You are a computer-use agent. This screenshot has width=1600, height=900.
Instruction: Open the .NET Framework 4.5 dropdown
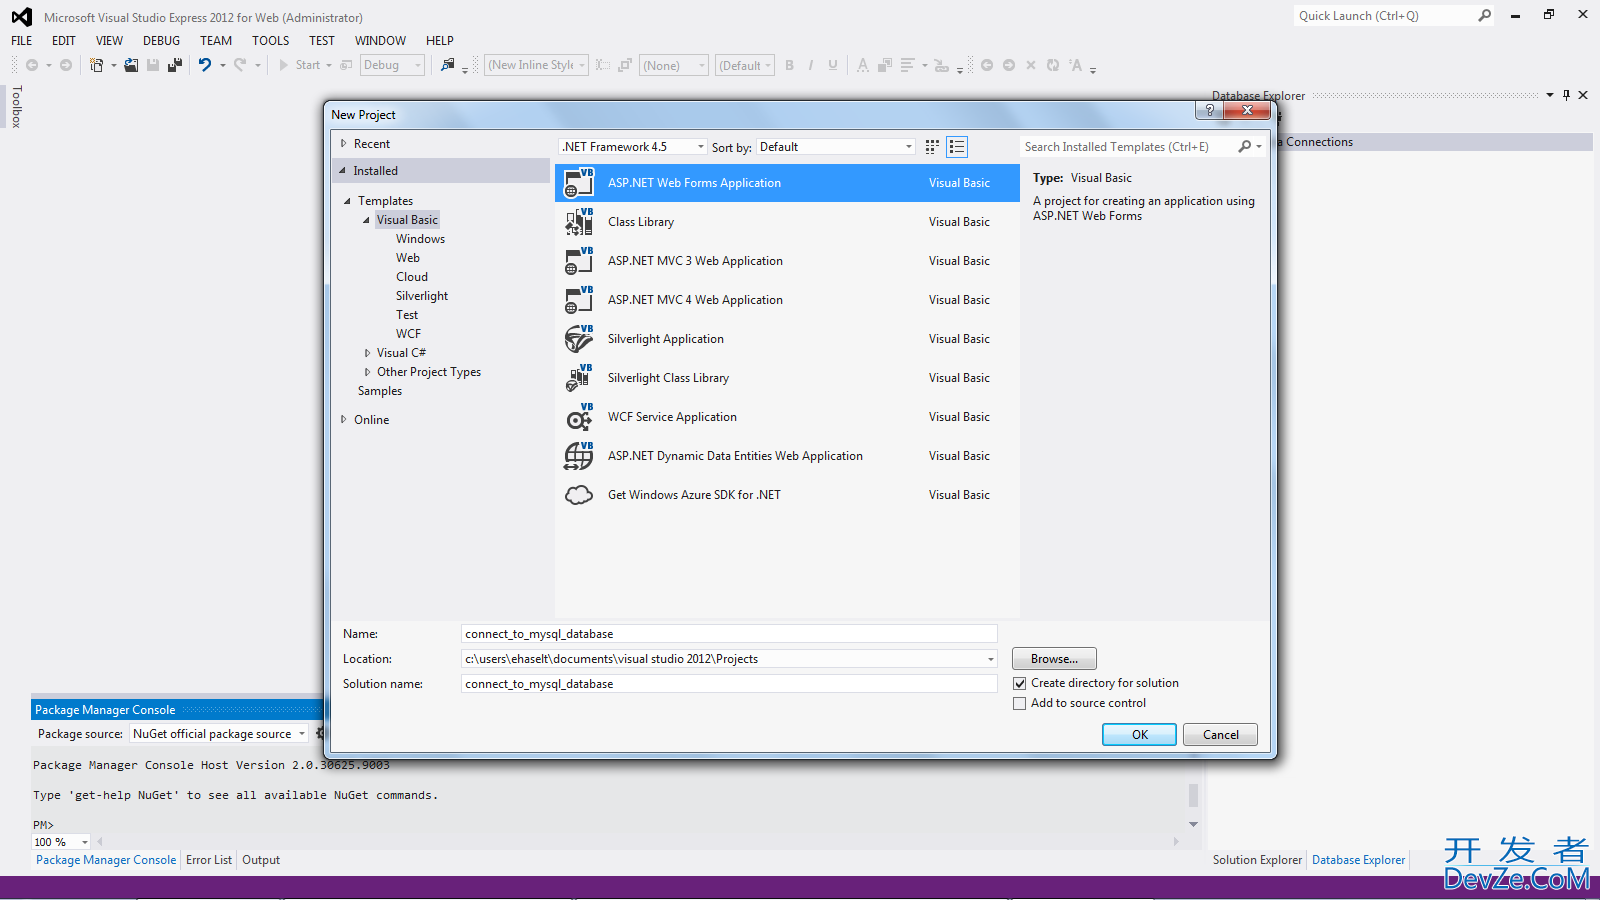click(x=632, y=147)
